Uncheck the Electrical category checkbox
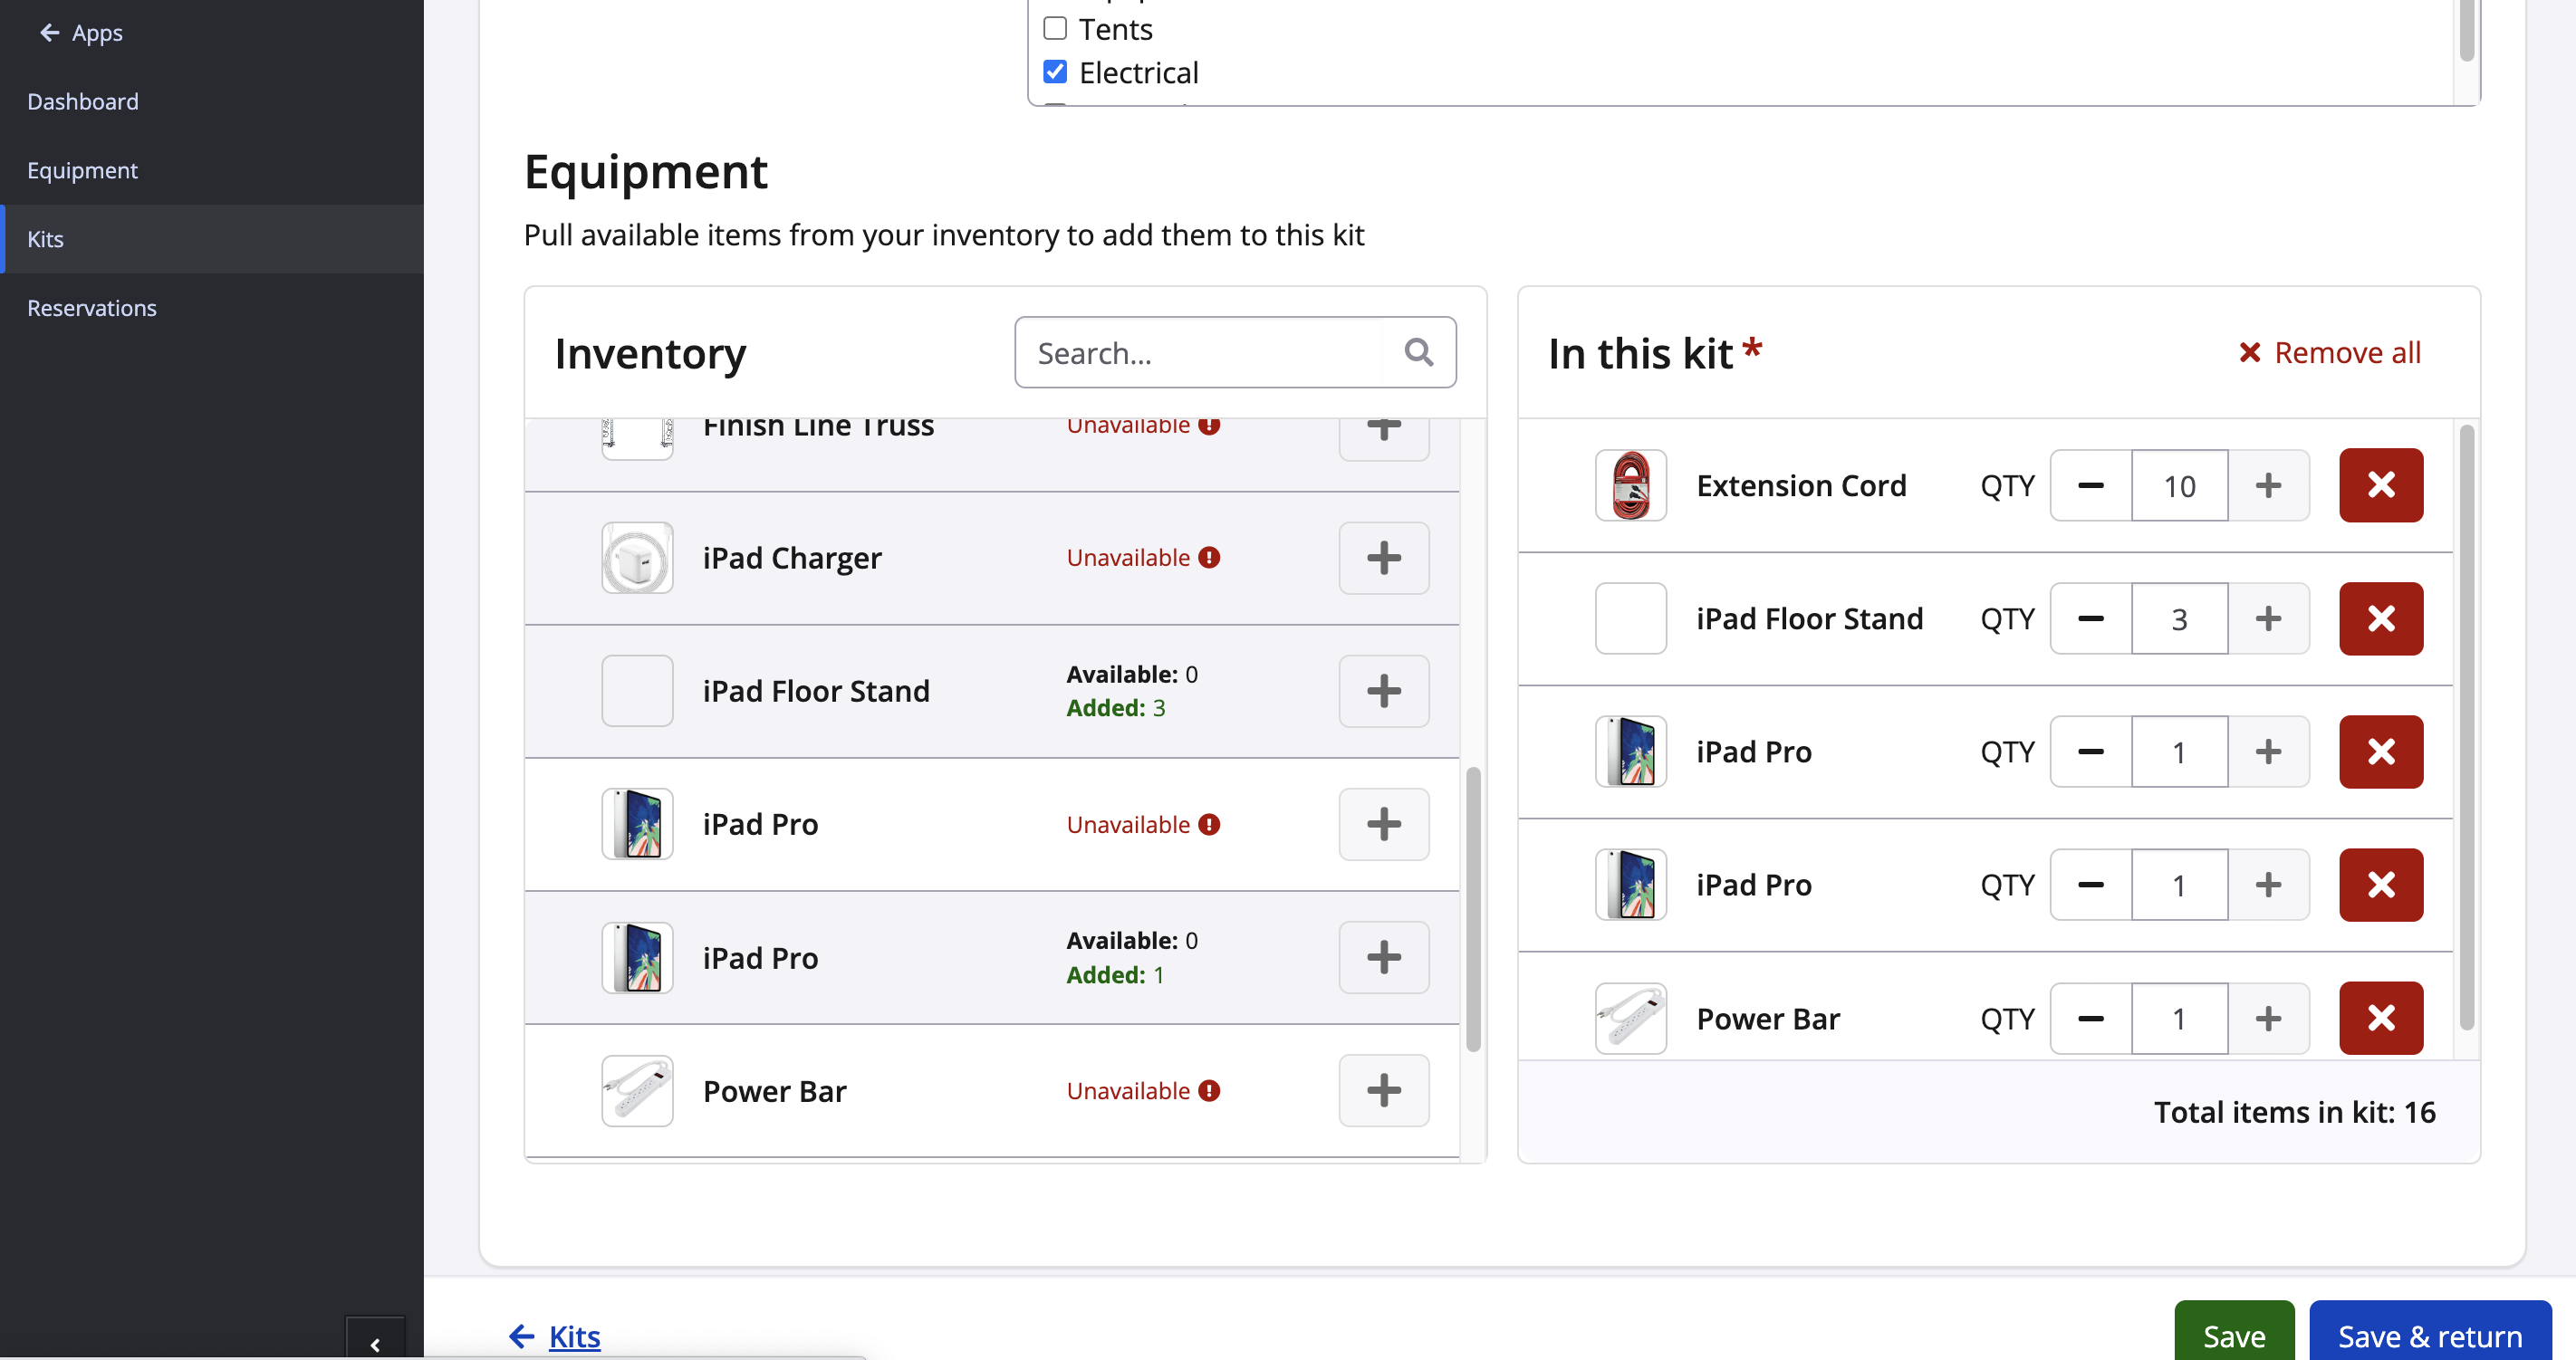Image resolution: width=2576 pixels, height=1360 pixels. 1055,72
